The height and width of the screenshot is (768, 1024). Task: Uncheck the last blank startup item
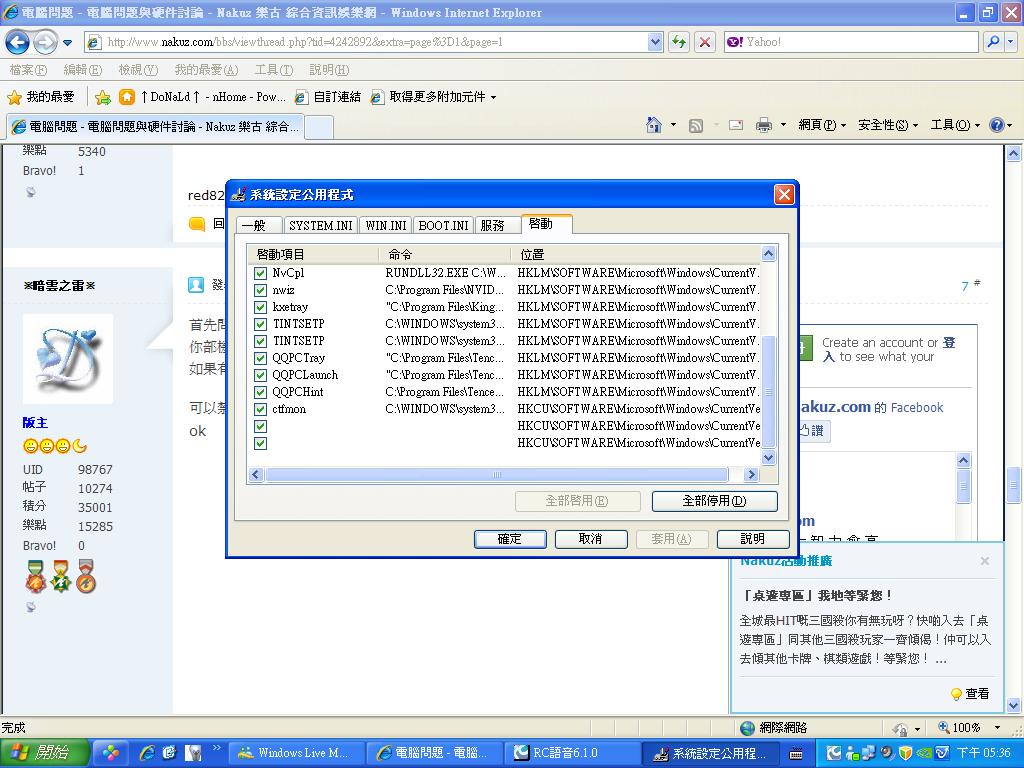[x=261, y=443]
